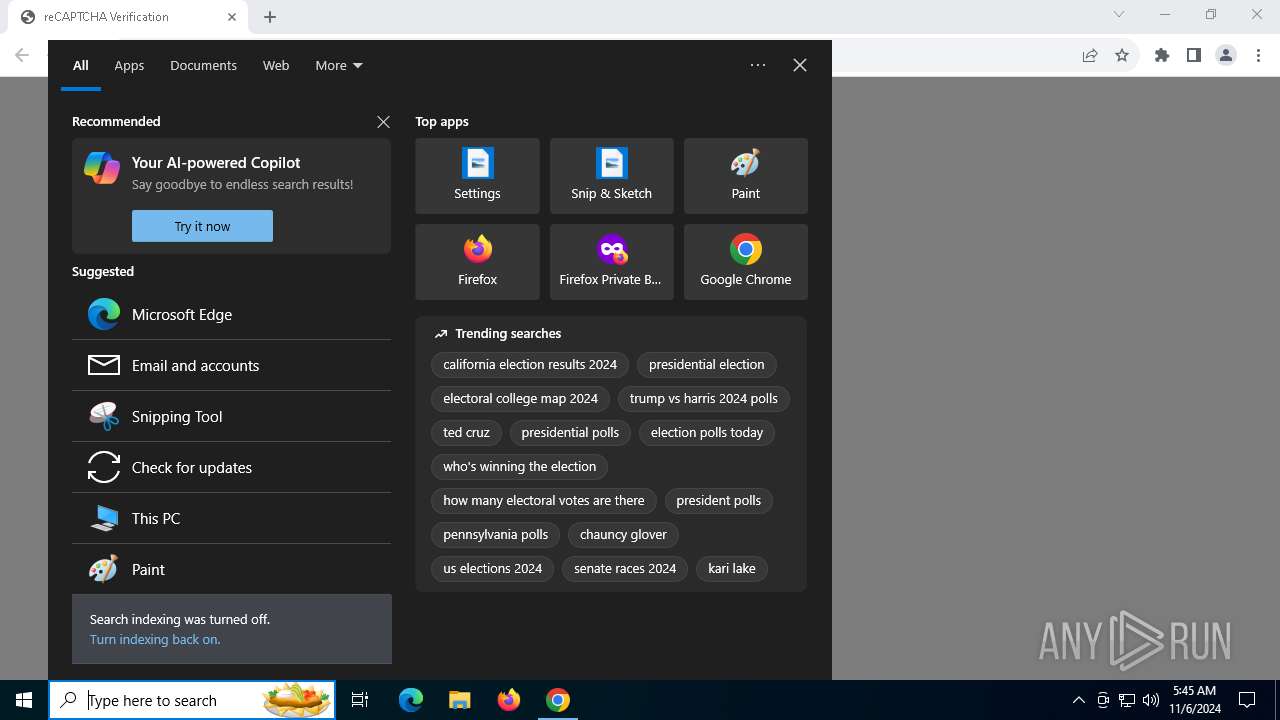
Task: Open search panel options ellipsis
Action: click(758, 65)
